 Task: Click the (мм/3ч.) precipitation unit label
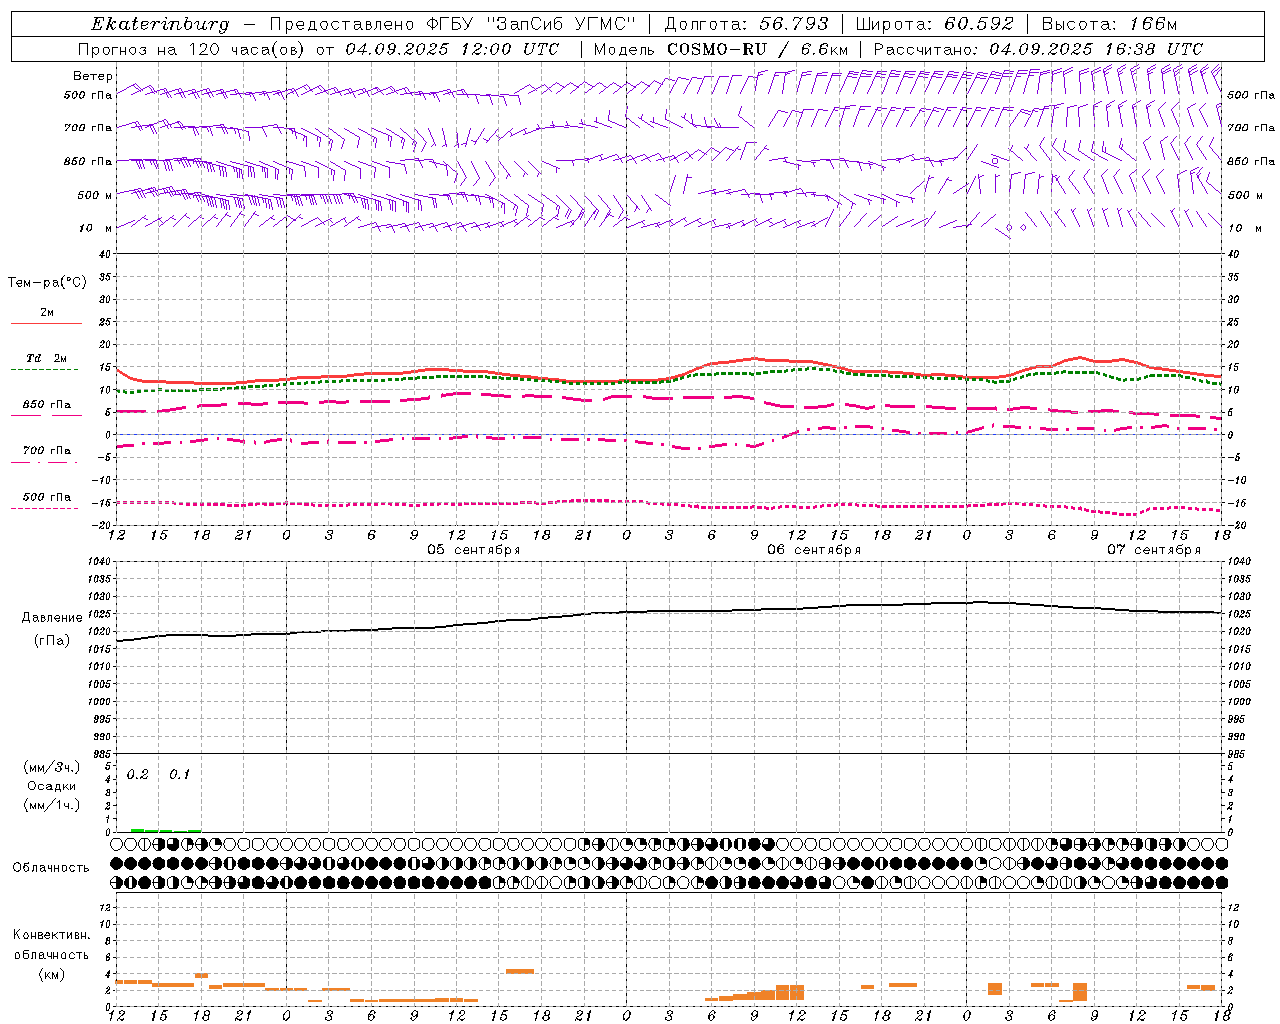coord(51,767)
